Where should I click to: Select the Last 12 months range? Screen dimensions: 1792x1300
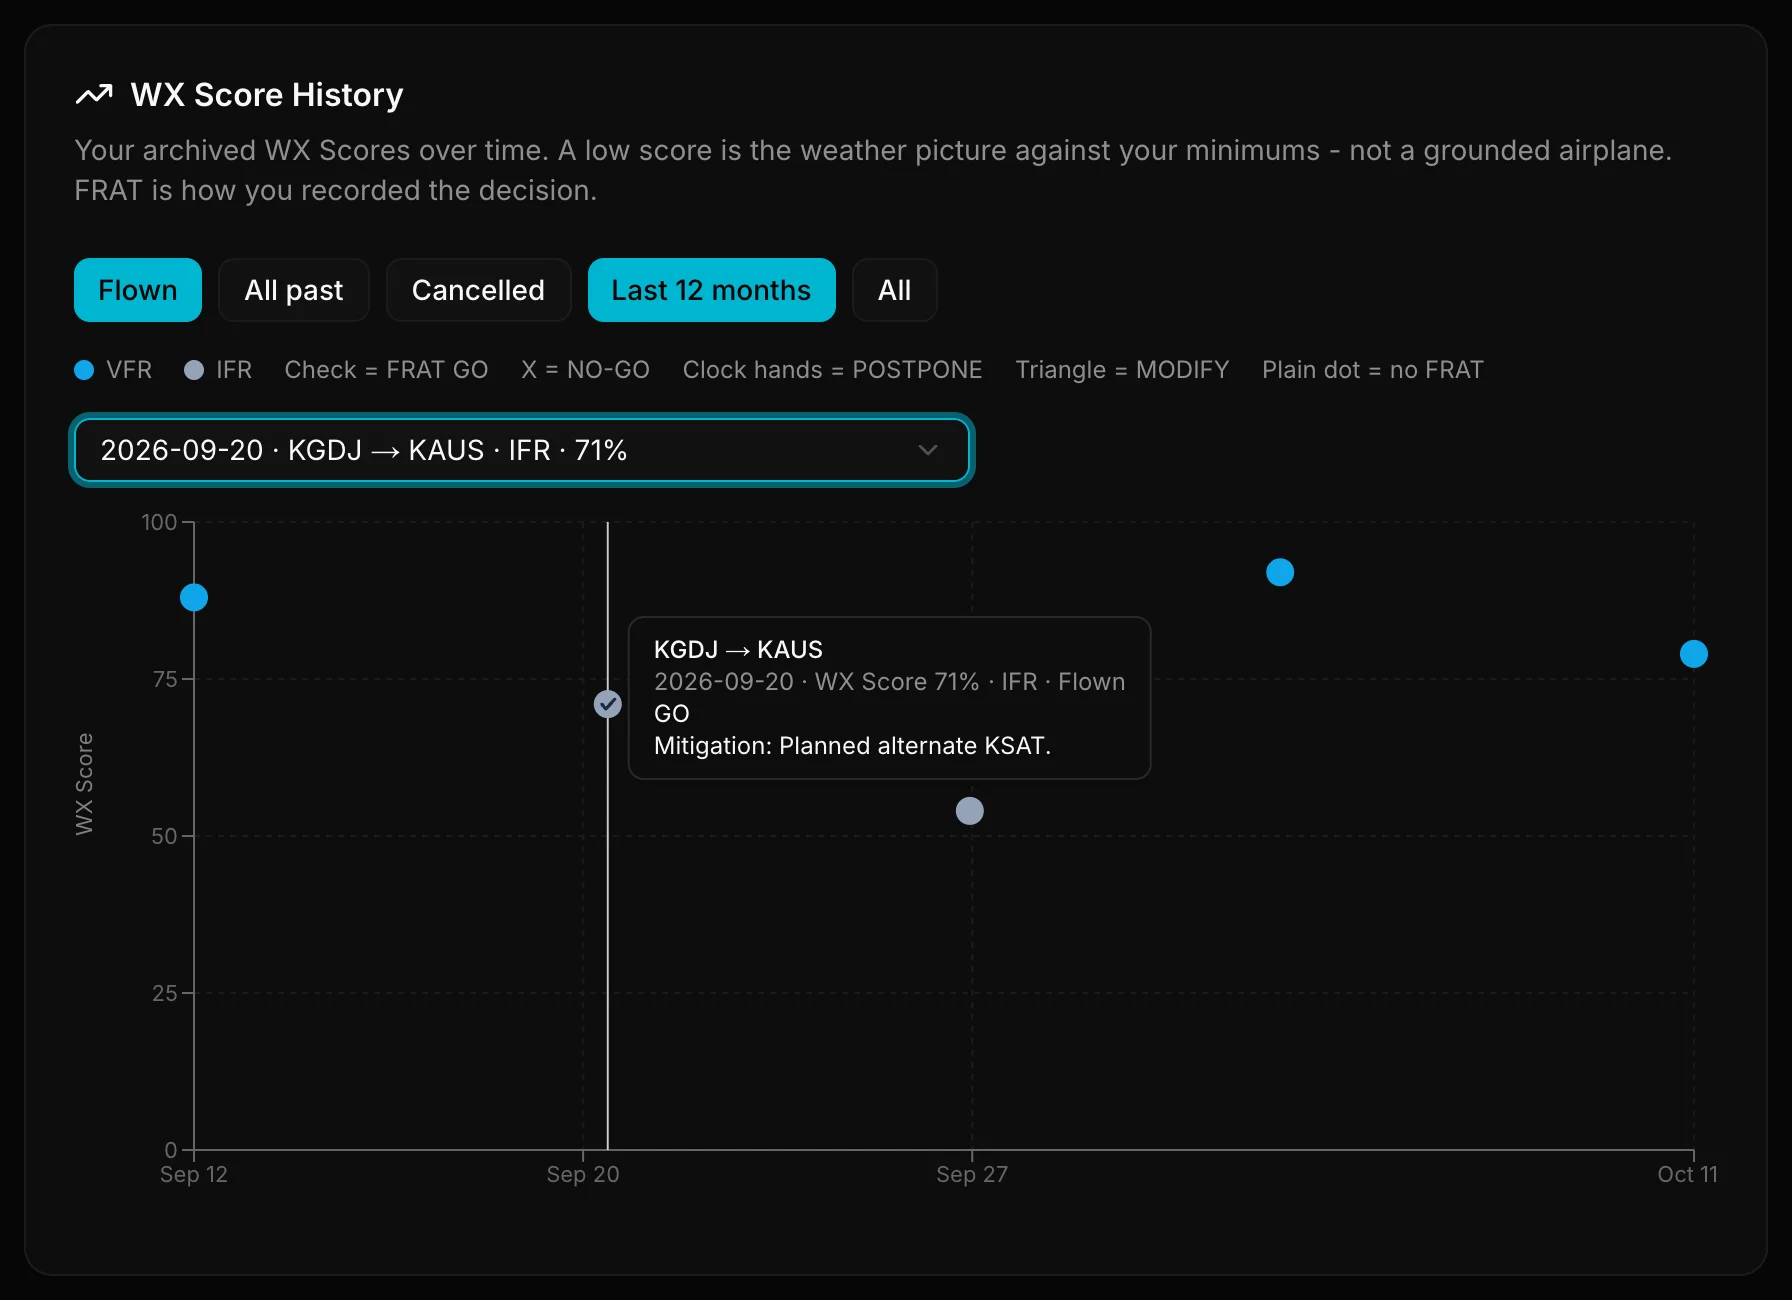[x=711, y=290]
